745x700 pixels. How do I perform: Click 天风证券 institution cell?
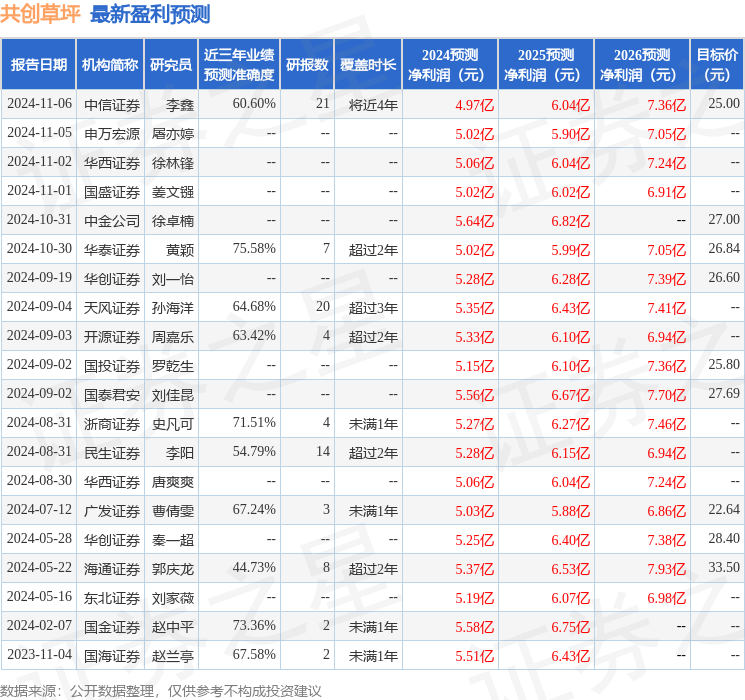(x=112, y=307)
